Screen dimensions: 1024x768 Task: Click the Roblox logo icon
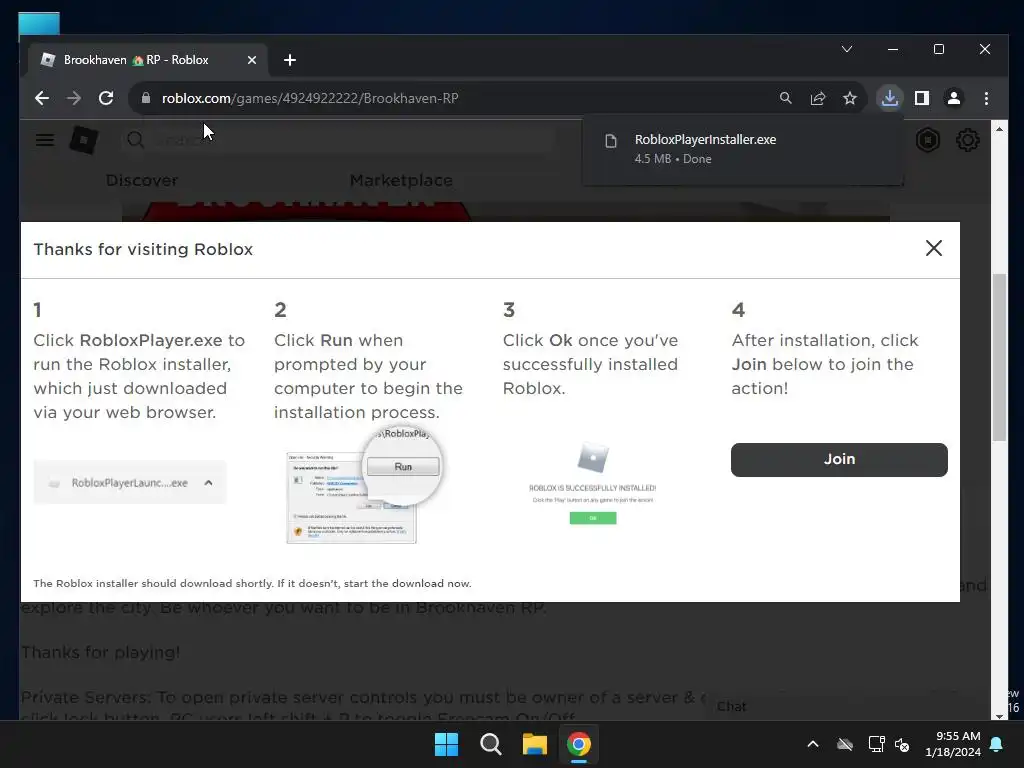coord(84,140)
